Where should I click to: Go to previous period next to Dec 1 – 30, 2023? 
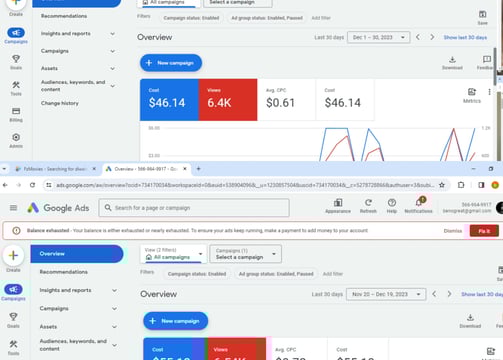pos(418,37)
